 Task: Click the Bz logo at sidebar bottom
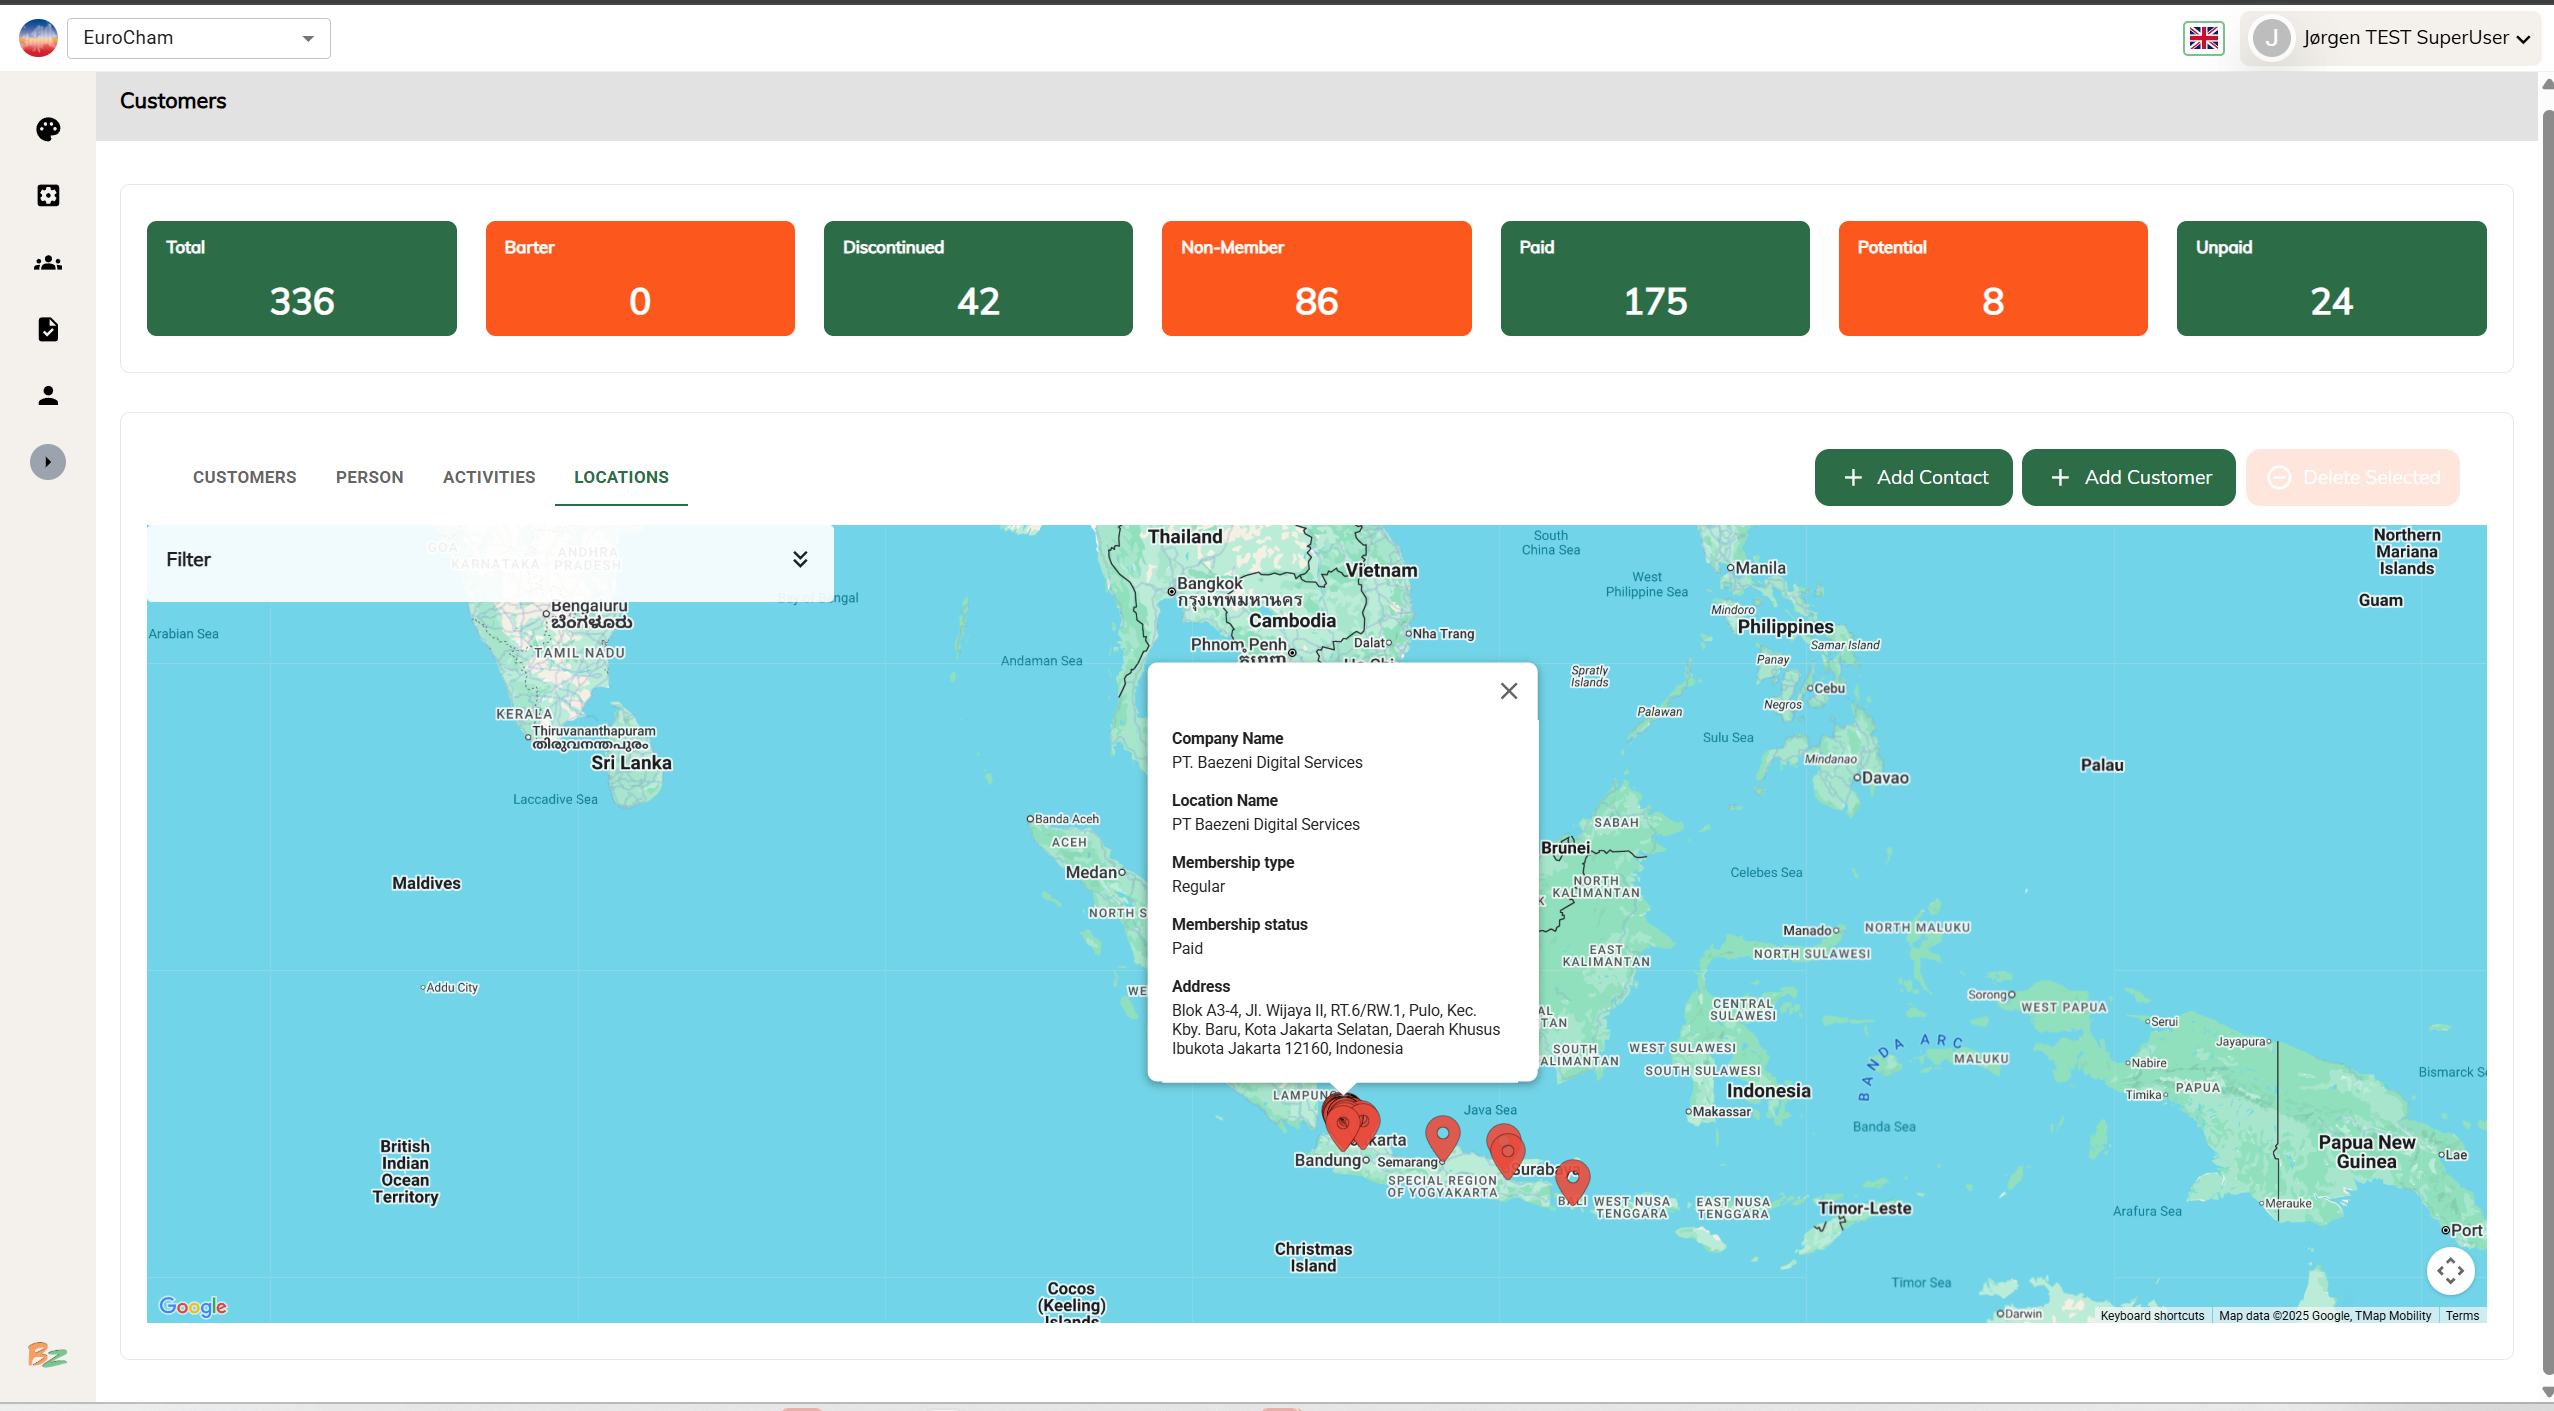(47, 1354)
